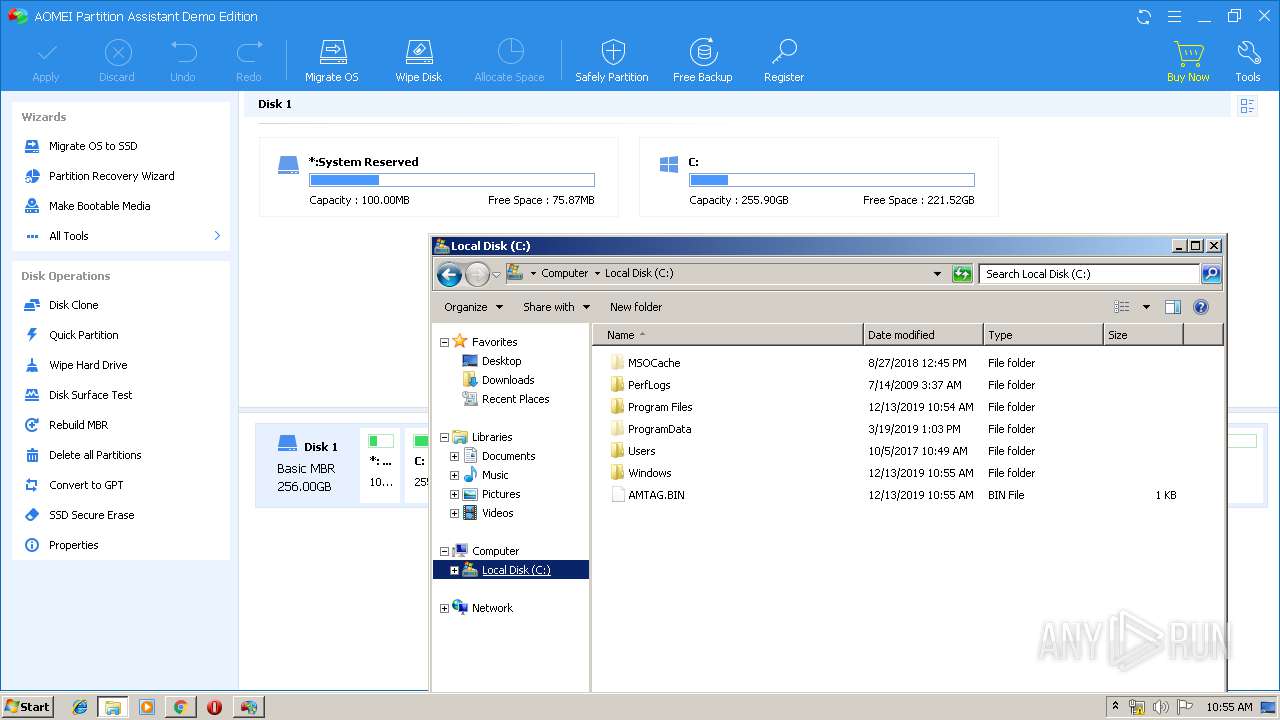Click Explorer back navigation button
Viewport: 1280px width, 720px height.
click(449, 274)
